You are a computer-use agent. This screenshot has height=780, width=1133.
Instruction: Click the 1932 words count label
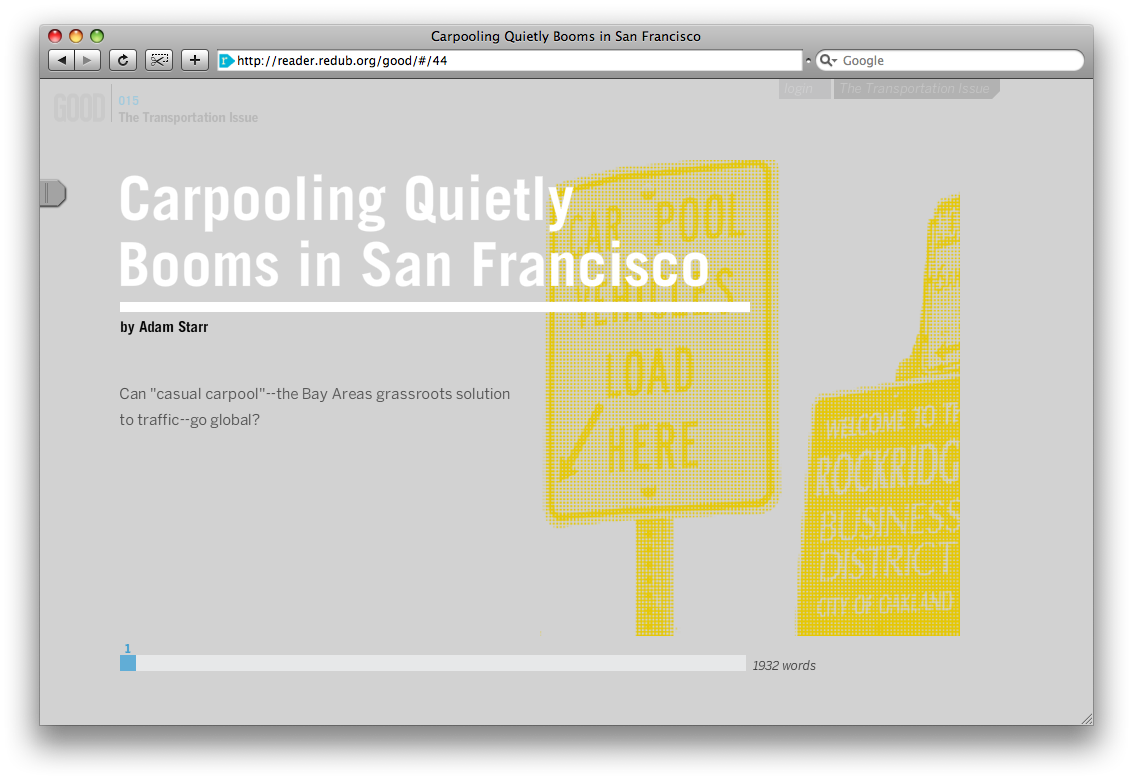click(x=784, y=665)
